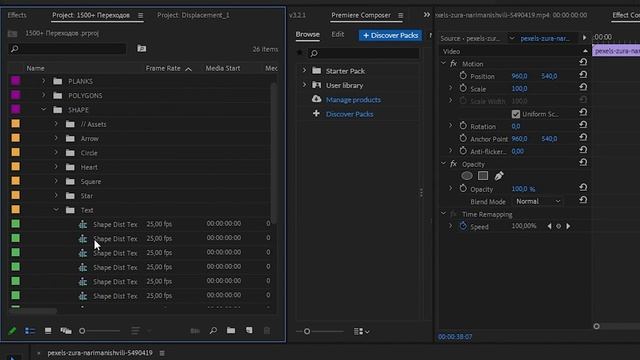
Task: Reset Opacity effect
Action: 583,163
